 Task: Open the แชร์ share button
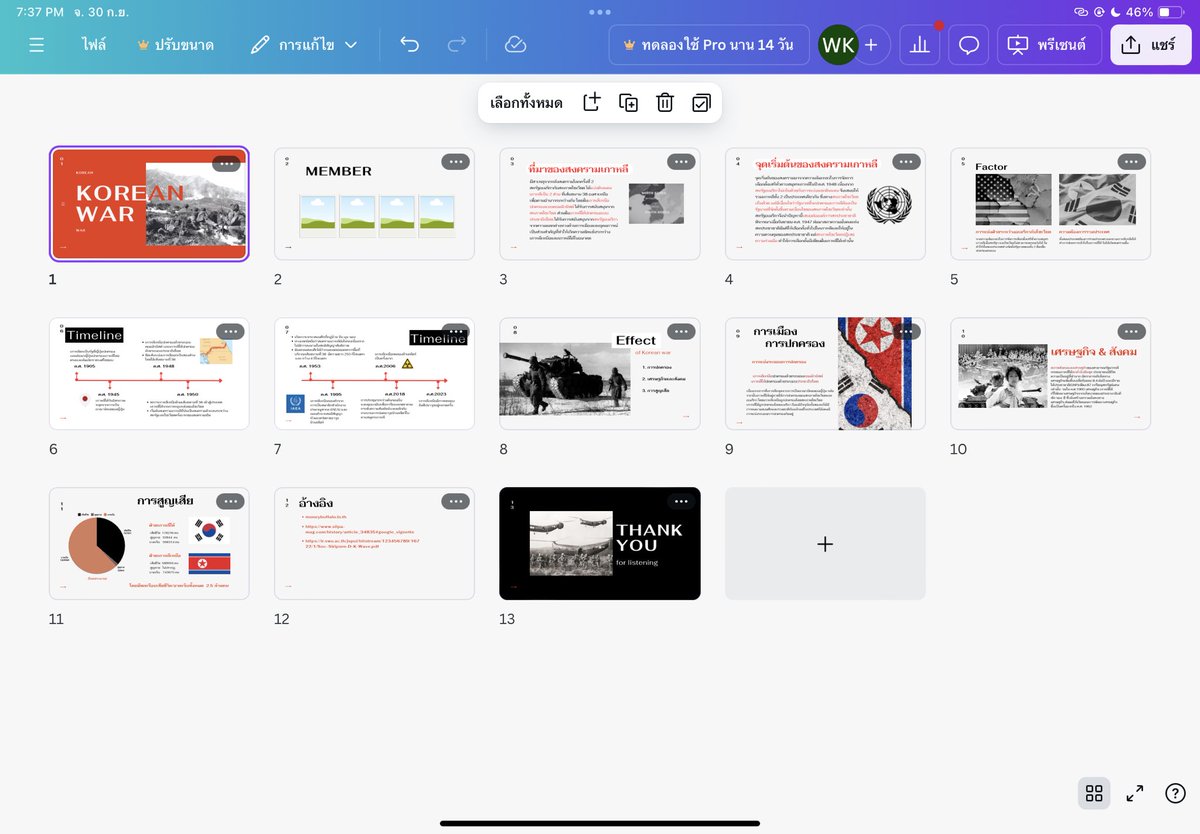1150,45
